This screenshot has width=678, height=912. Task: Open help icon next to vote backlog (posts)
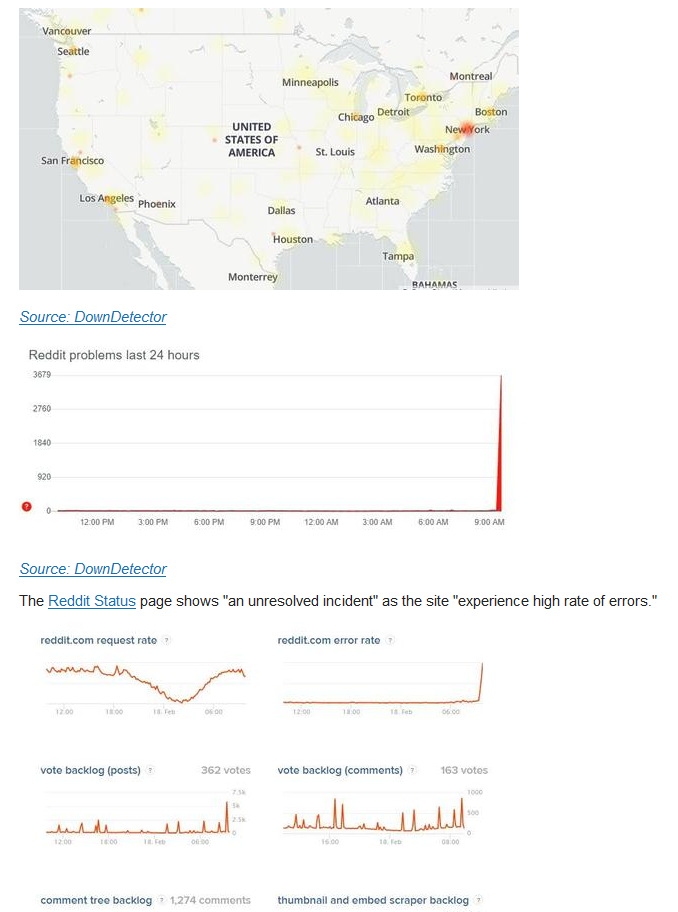point(150,771)
